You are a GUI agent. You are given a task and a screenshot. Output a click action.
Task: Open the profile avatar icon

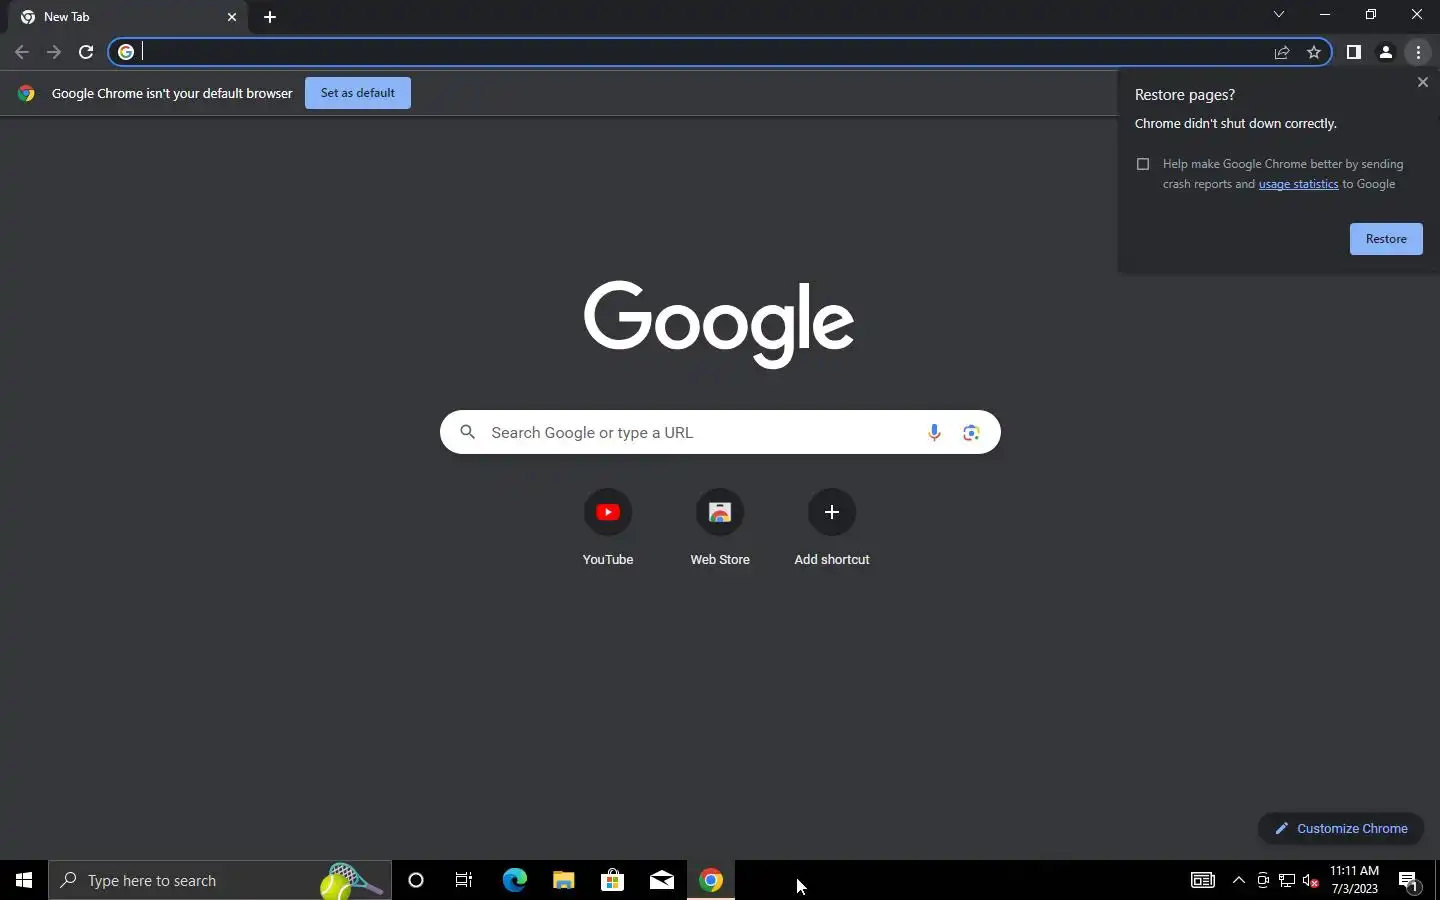point(1386,52)
